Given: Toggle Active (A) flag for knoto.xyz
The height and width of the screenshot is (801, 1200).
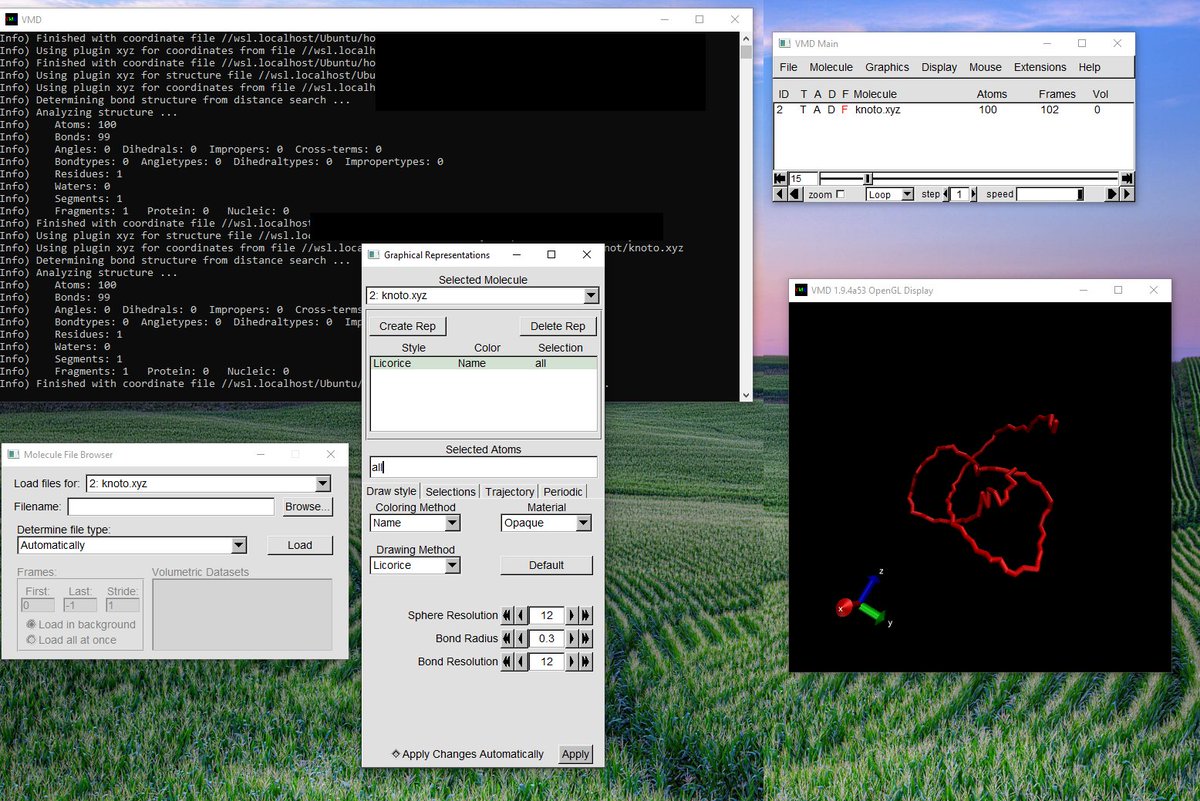Looking at the screenshot, I should [x=817, y=110].
